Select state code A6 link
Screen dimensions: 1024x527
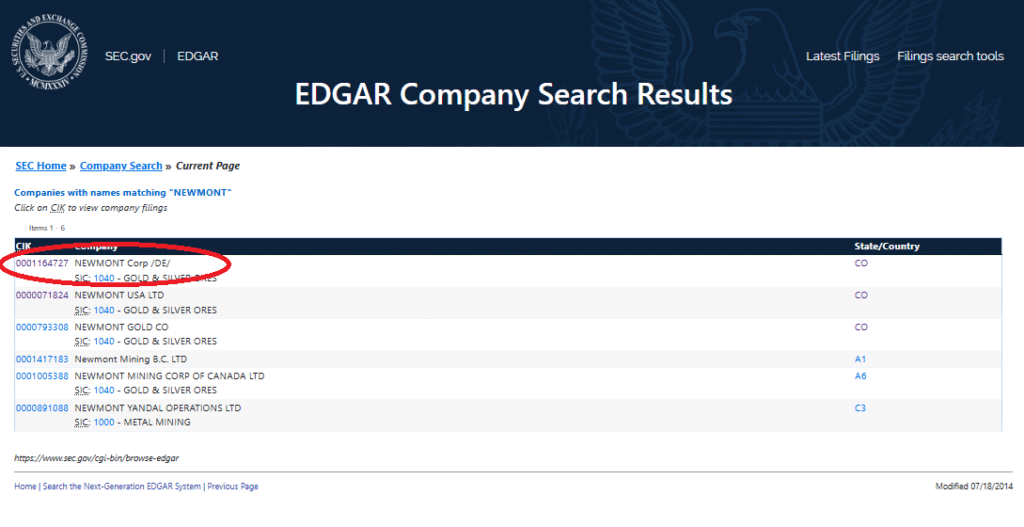click(860, 376)
